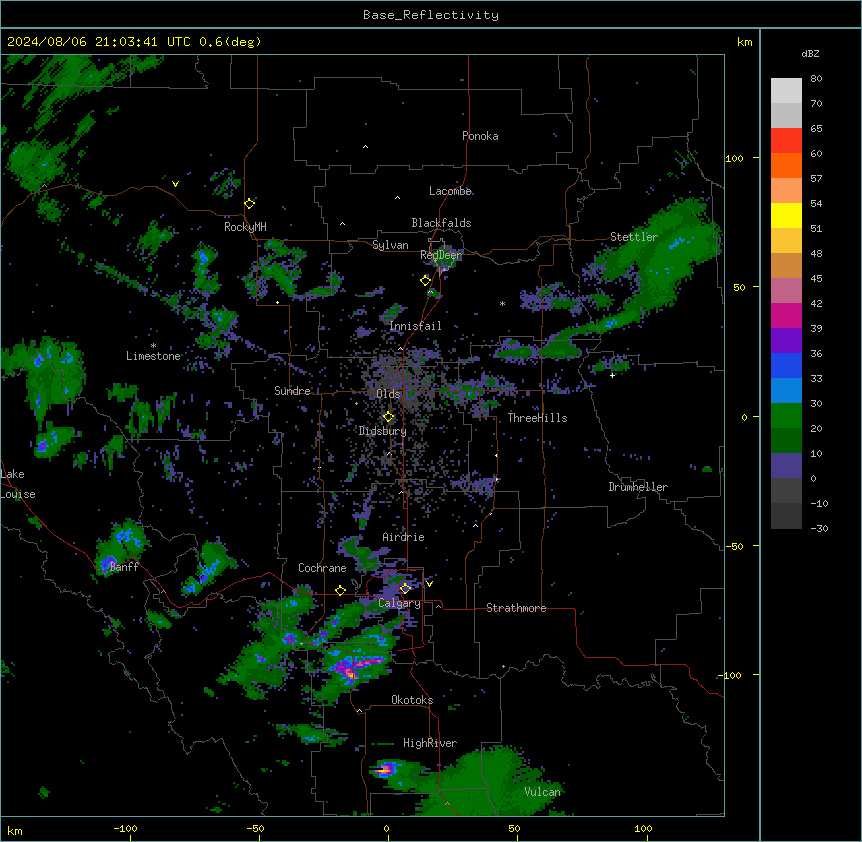Click the white plus marker north of Drumheller
Image resolution: width=862 pixels, height=842 pixels.
(x=612, y=375)
